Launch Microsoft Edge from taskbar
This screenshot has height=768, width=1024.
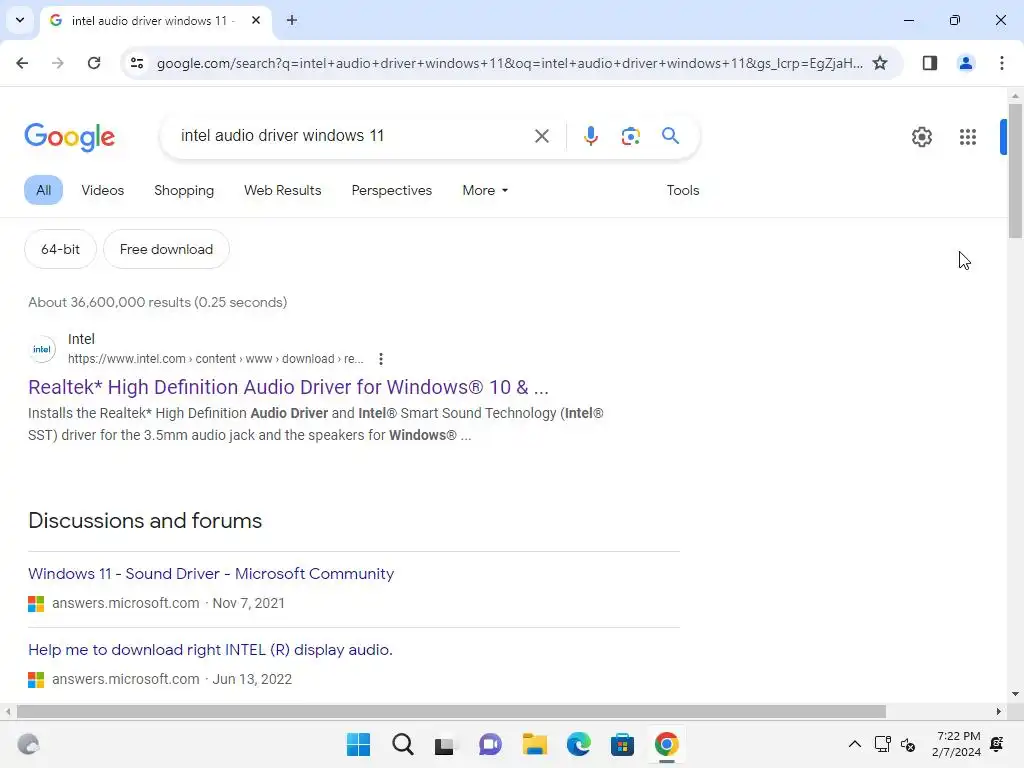coord(578,744)
